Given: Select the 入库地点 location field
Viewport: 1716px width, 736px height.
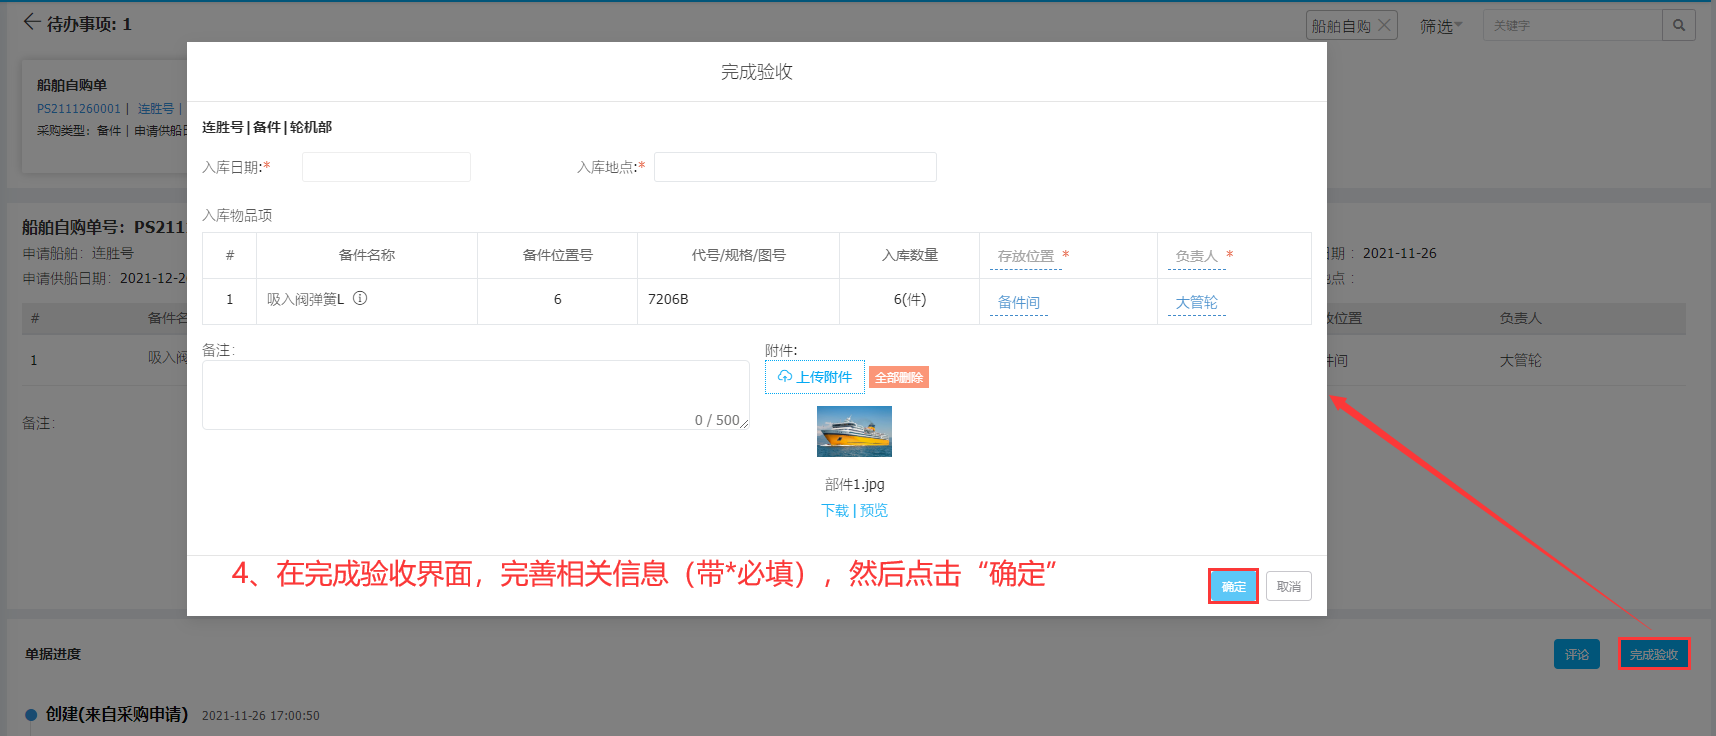Looking at the screenshot, I should 795,167.
